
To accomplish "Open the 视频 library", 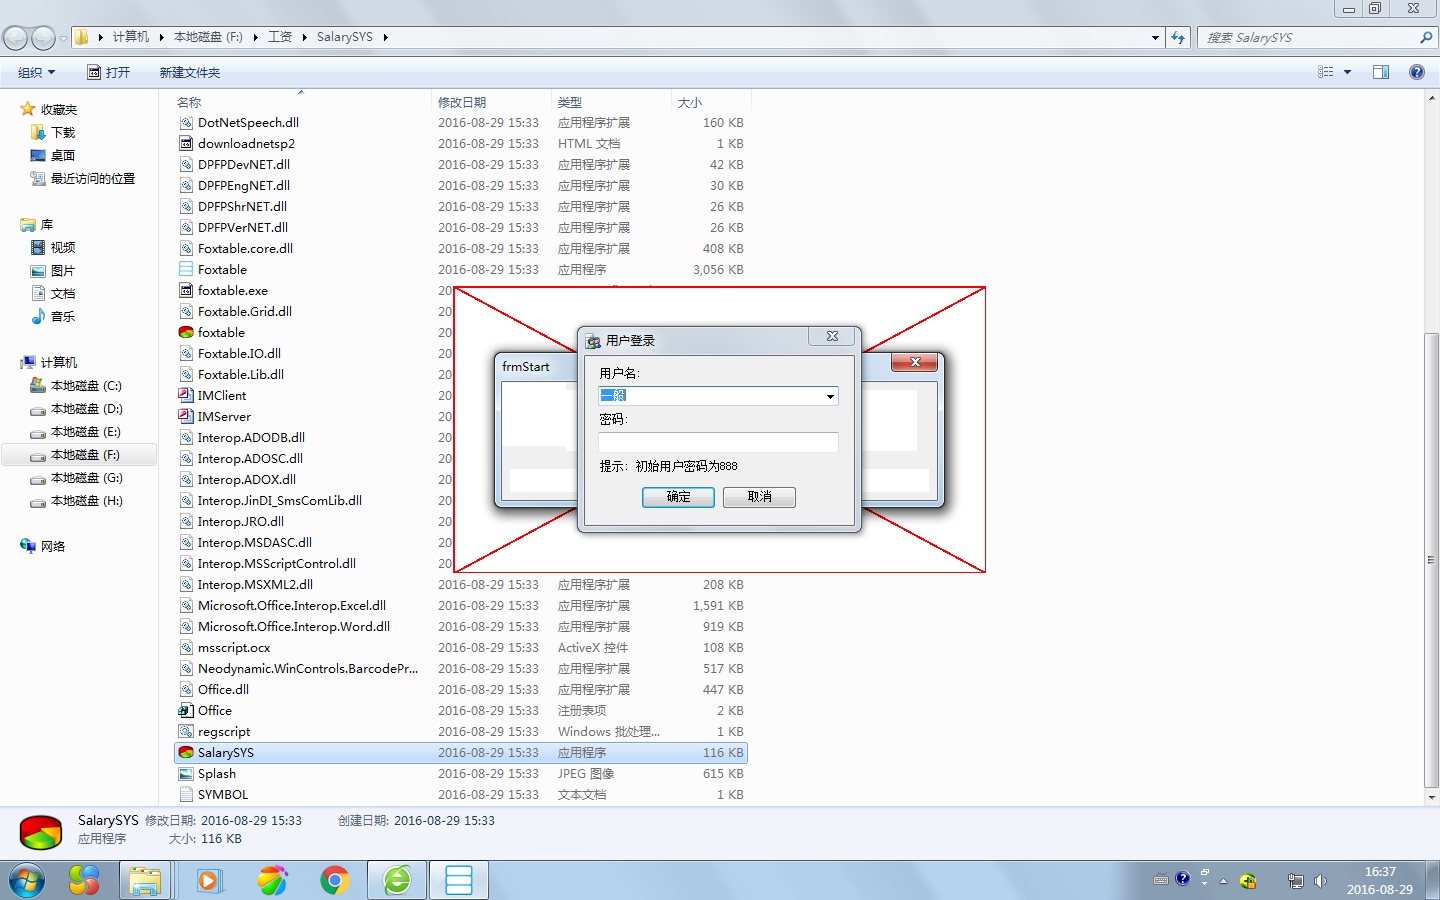I will [x=63, y=247].
